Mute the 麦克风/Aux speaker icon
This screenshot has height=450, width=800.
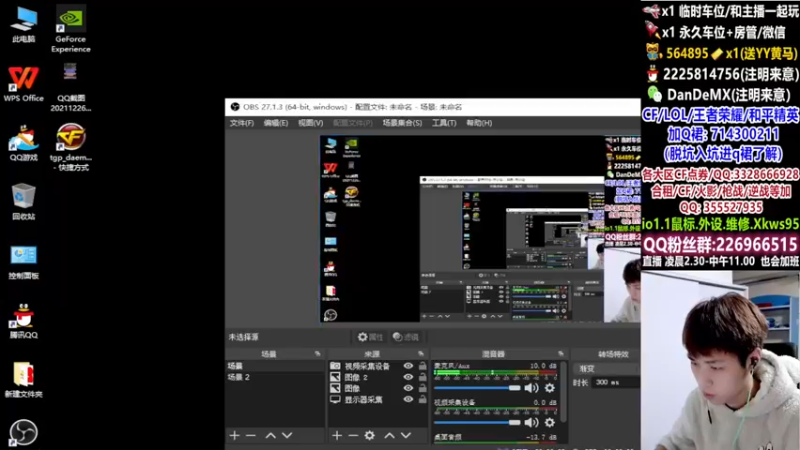pyautogui.click(x=531, y=388)
